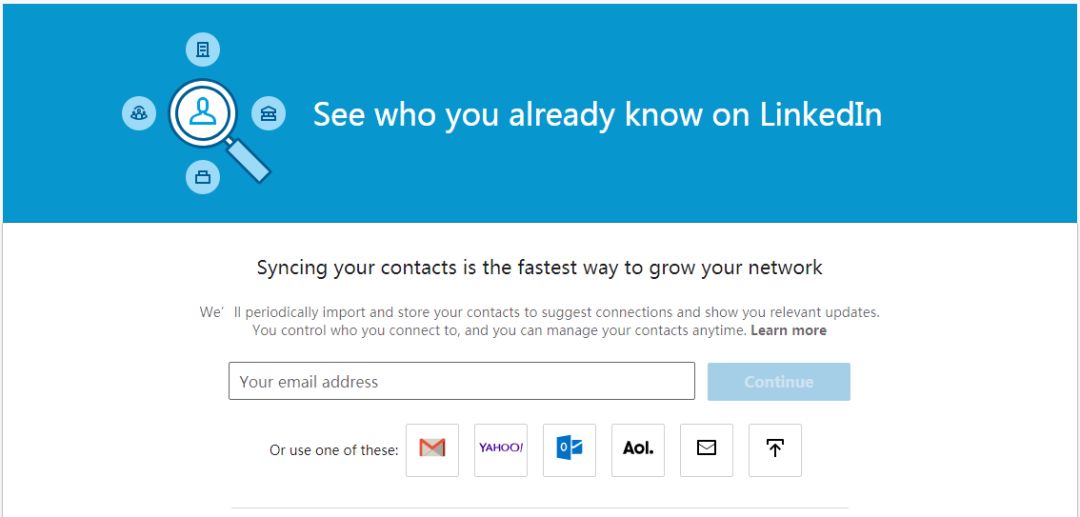Click the 'See who you already know' heading
The image size is (1080, 517).
(x=597, y=114)
